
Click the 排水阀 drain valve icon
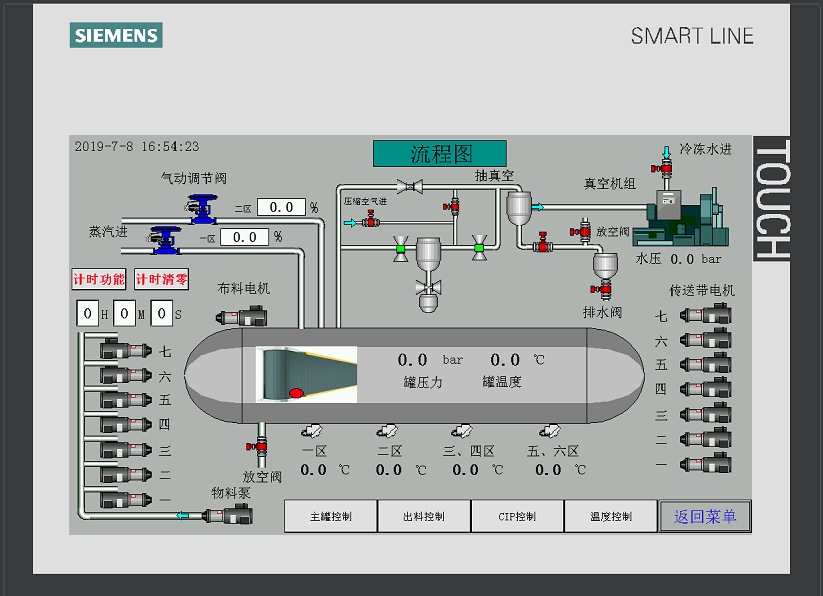(x=605, y=290)
